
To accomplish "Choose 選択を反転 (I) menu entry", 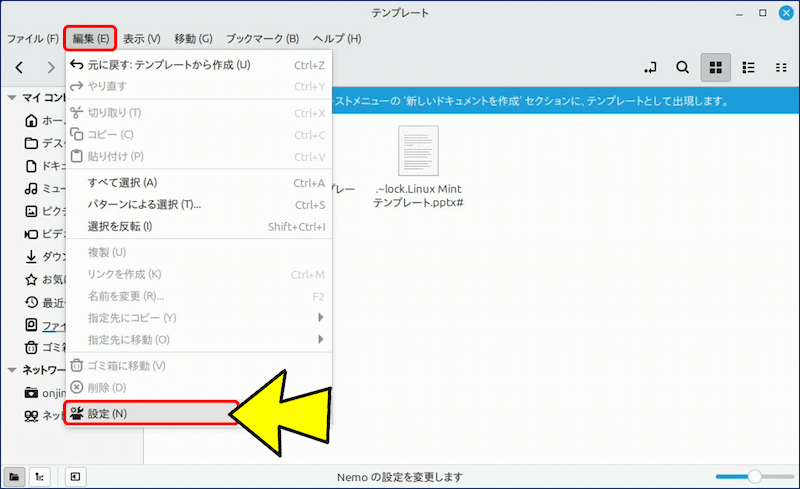I will [x=199, y=227].
